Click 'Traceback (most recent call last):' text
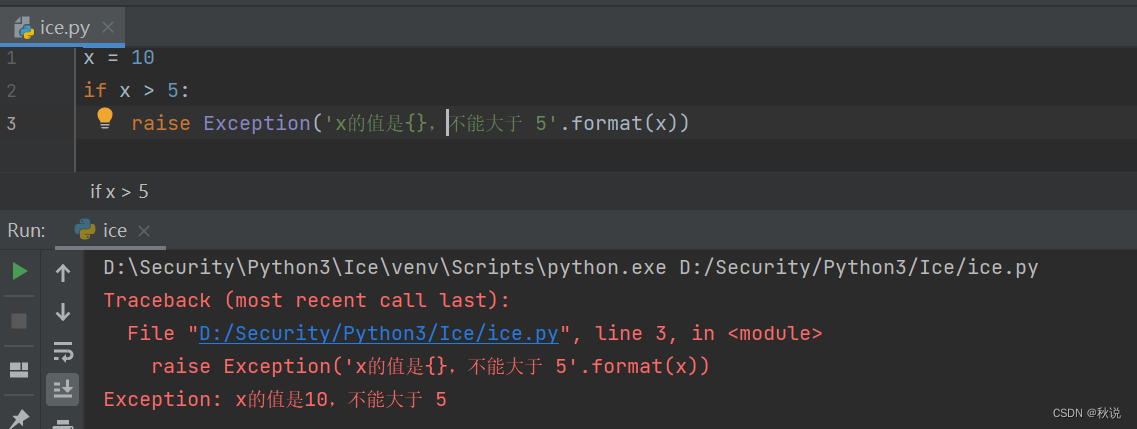1137x429 pixels. click(x=307, y=301)
